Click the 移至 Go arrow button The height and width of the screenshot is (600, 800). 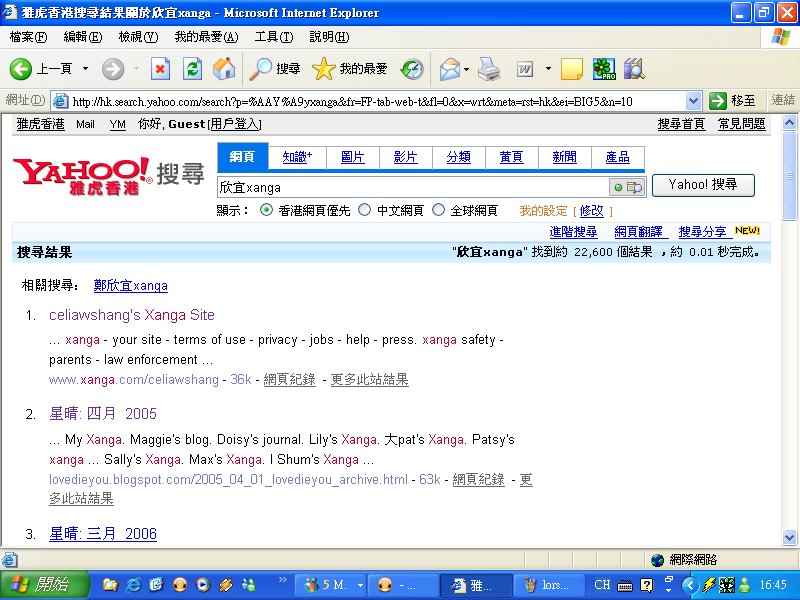(x=733, y=101)
